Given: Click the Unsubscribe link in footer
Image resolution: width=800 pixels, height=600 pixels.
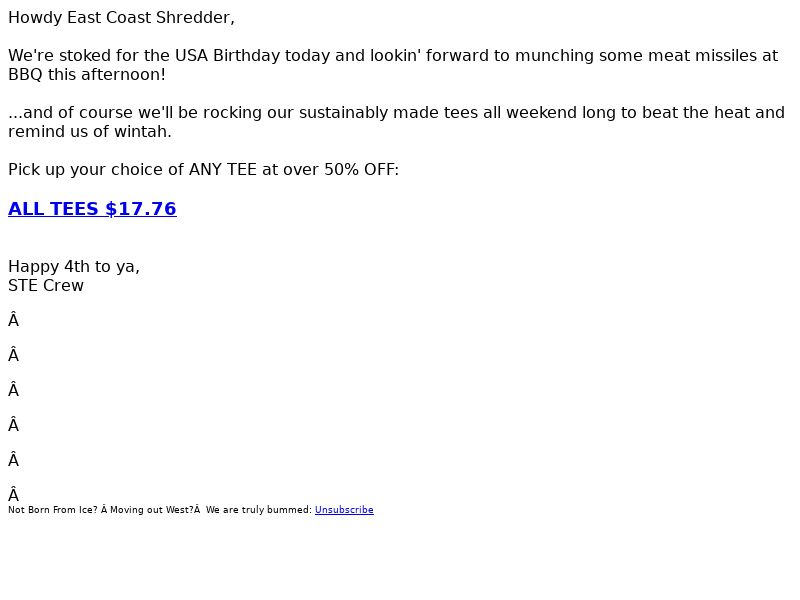Looking at the screenshot, I should click(x=344, y=510).
